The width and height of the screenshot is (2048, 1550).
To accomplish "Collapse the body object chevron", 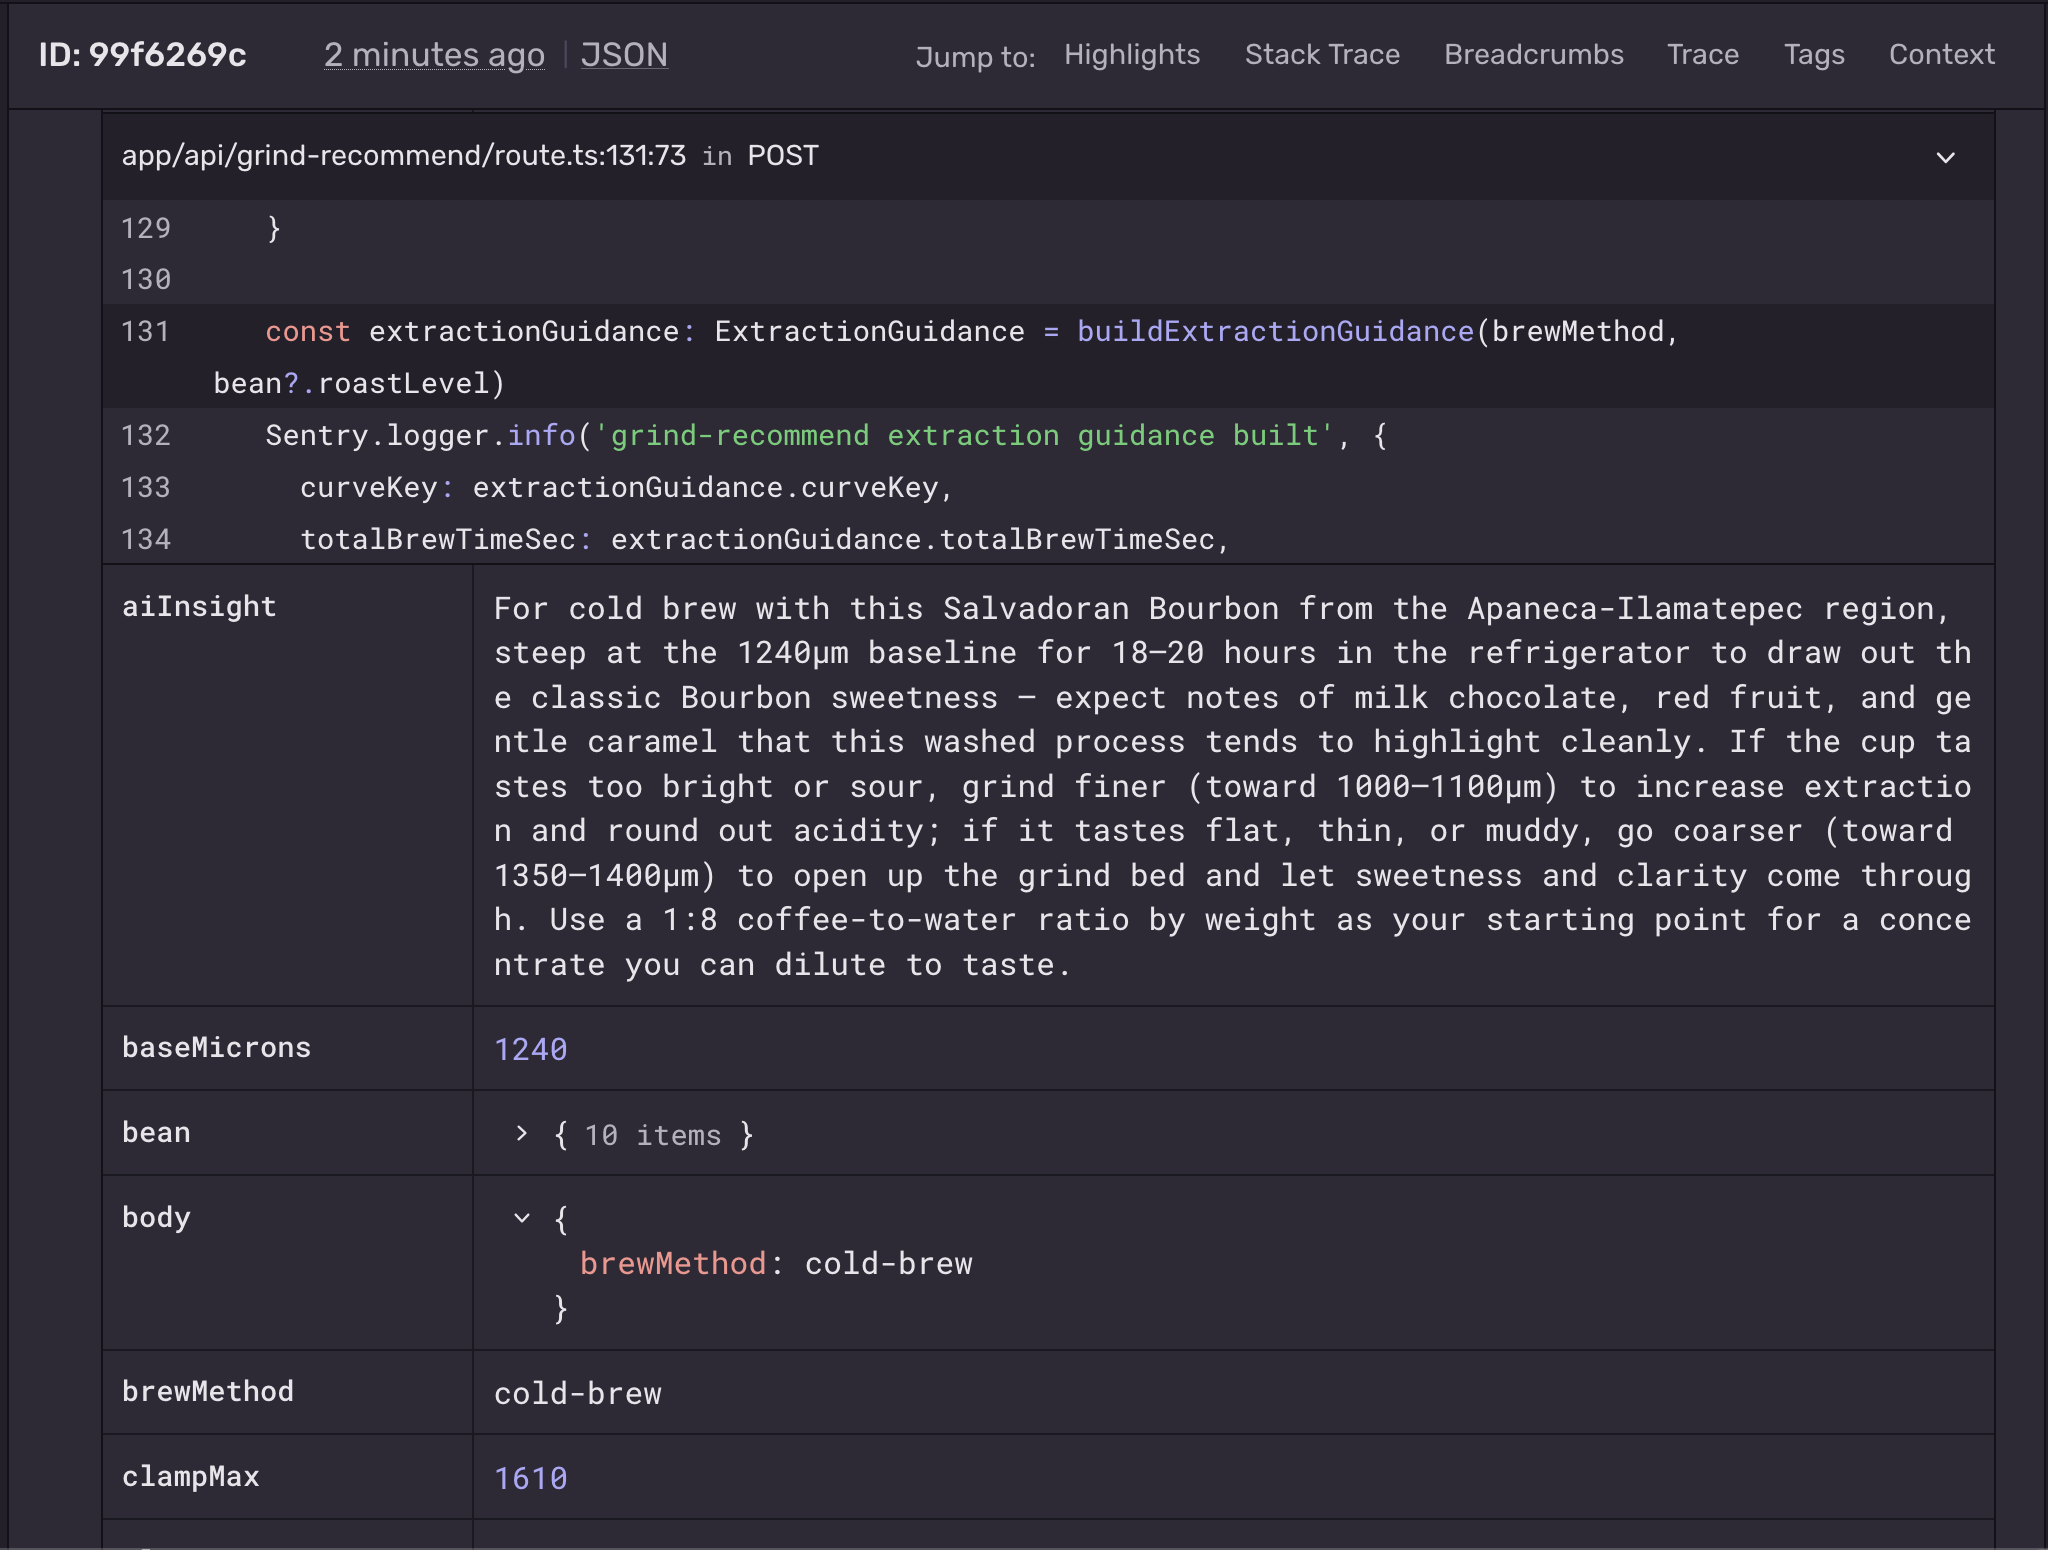I will coord(521,1218).
